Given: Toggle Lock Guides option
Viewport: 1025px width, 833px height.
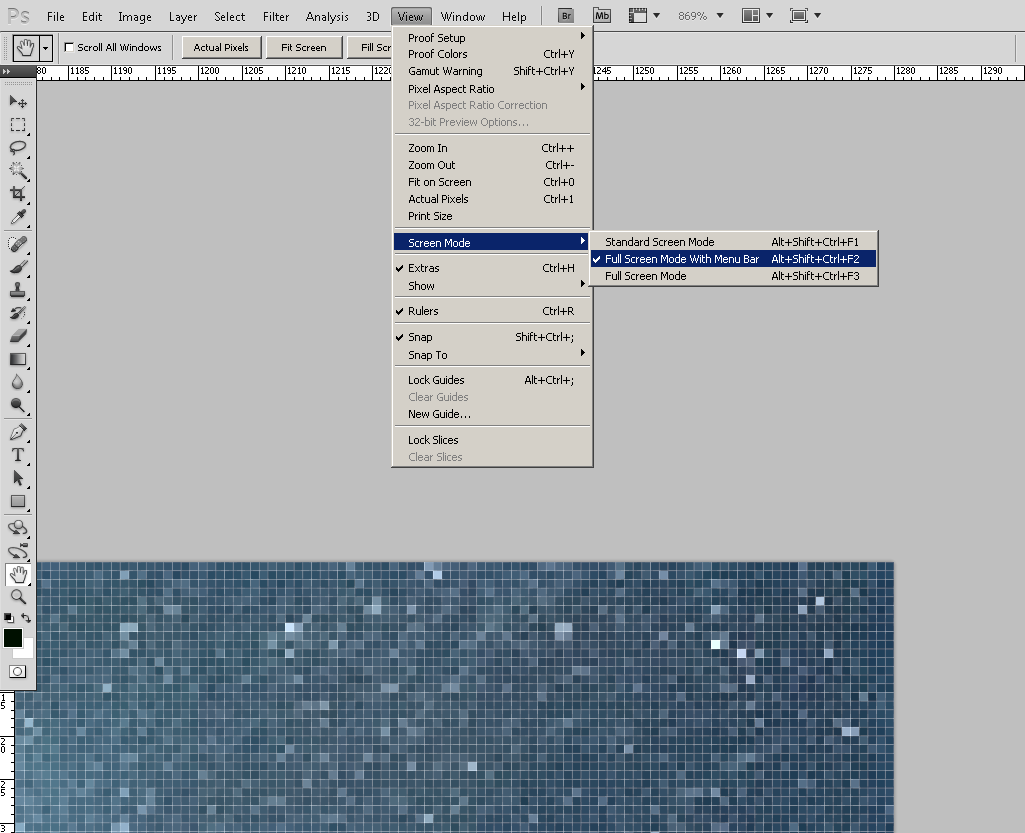Looking at the screenshot, I should [492, 380].
